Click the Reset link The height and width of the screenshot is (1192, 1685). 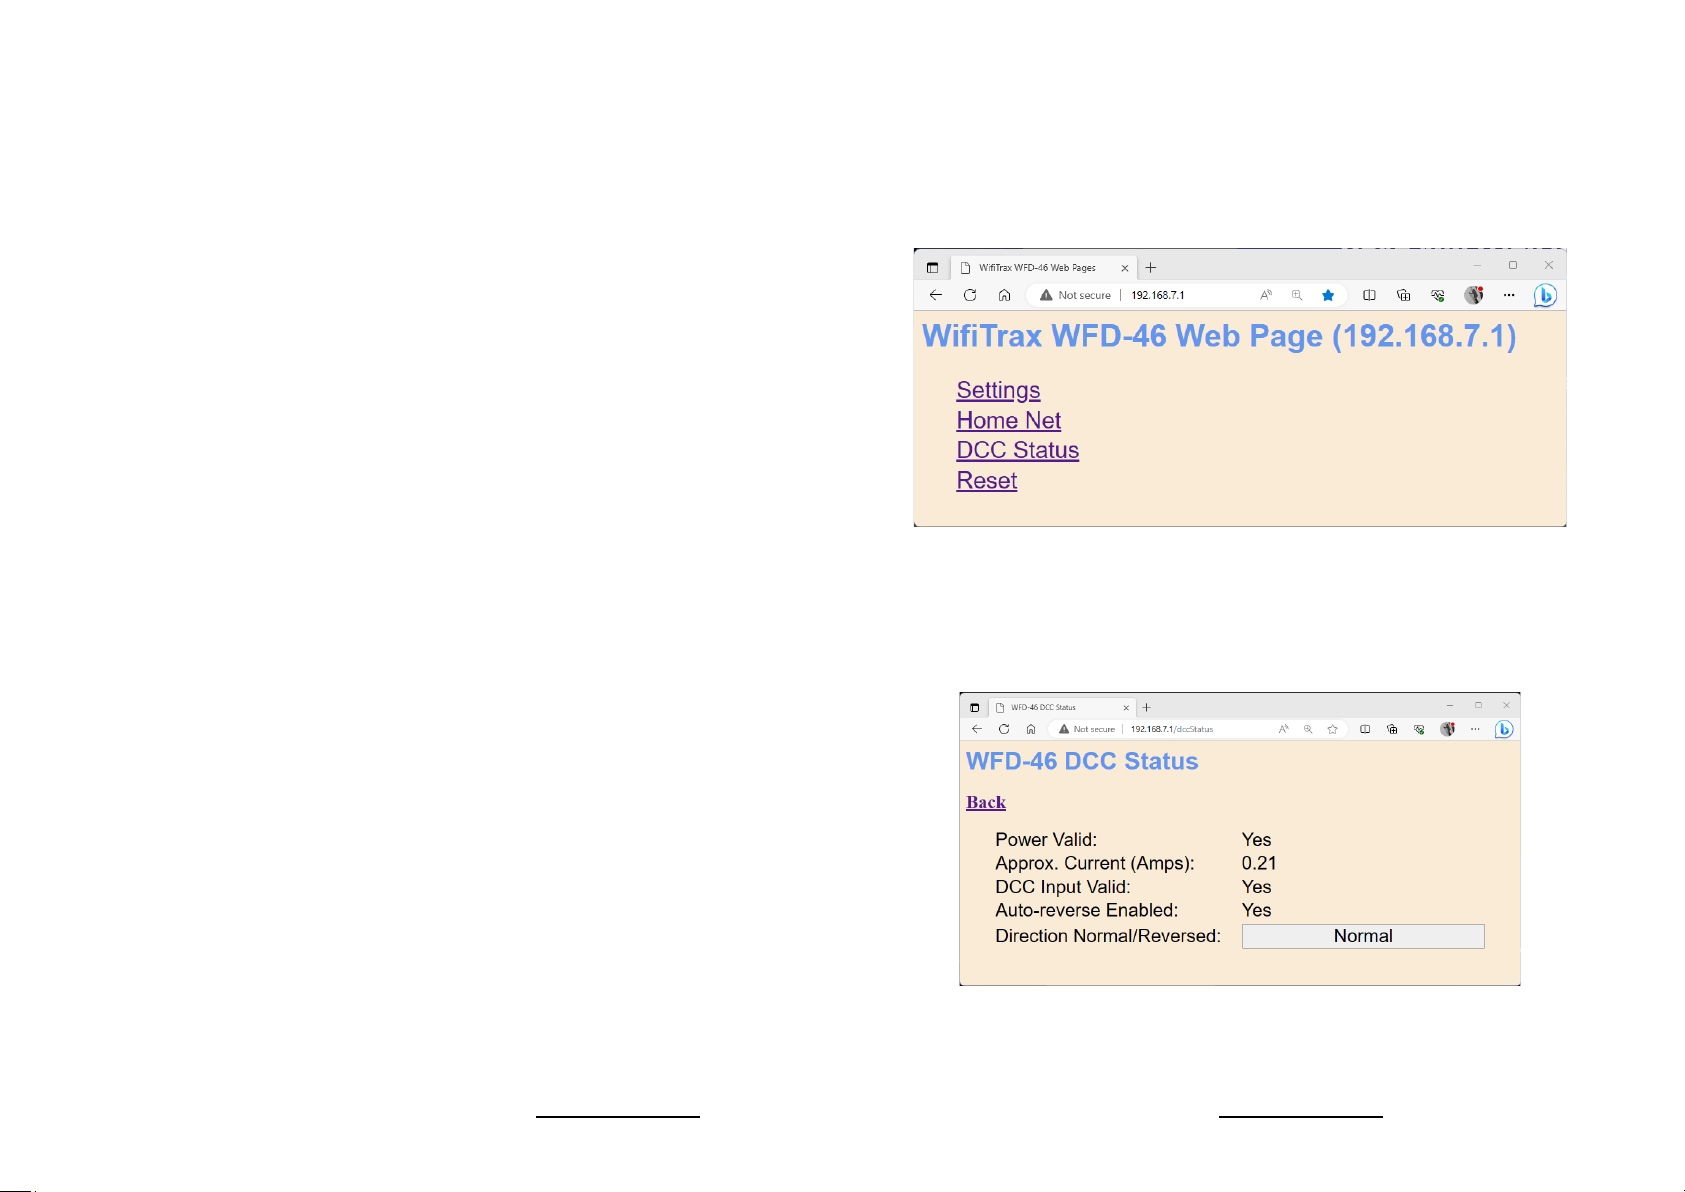click(986, 480)
